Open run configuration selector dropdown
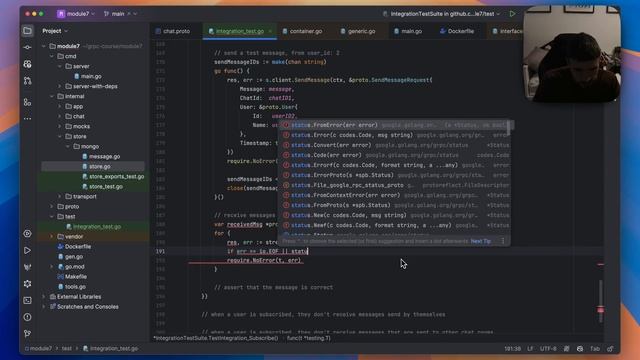Image resolution: width=640 pixels, height=360 pixels. 442,14
